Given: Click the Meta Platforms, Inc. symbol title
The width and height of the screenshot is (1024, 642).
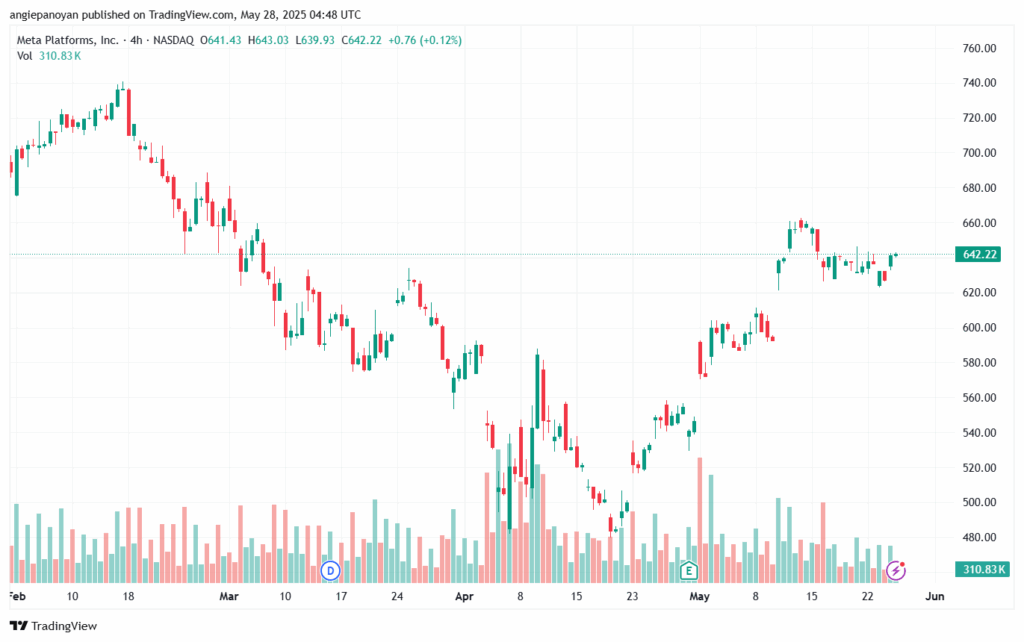Looking at the screenshot, I should (65, 40).
